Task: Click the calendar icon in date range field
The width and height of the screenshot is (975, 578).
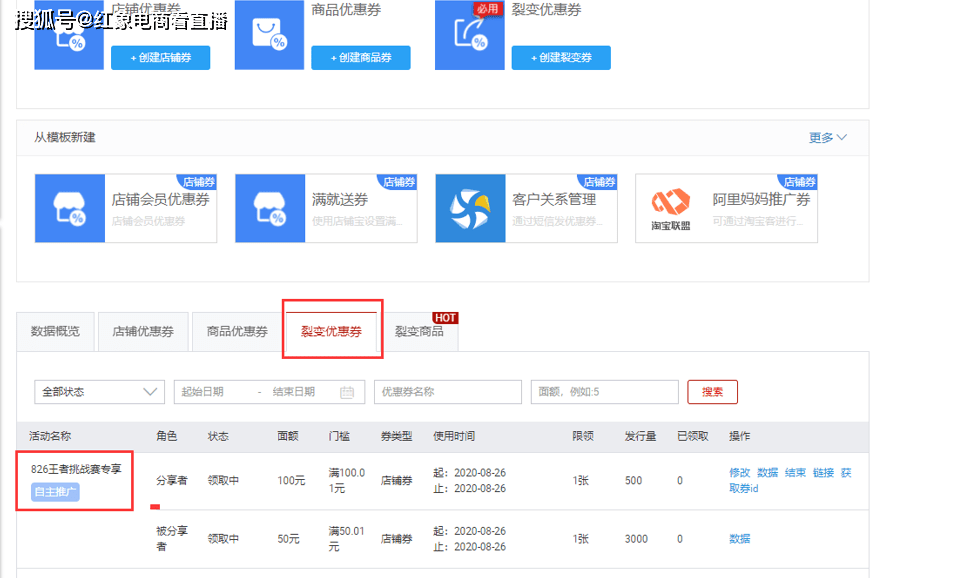Action: 347,392
